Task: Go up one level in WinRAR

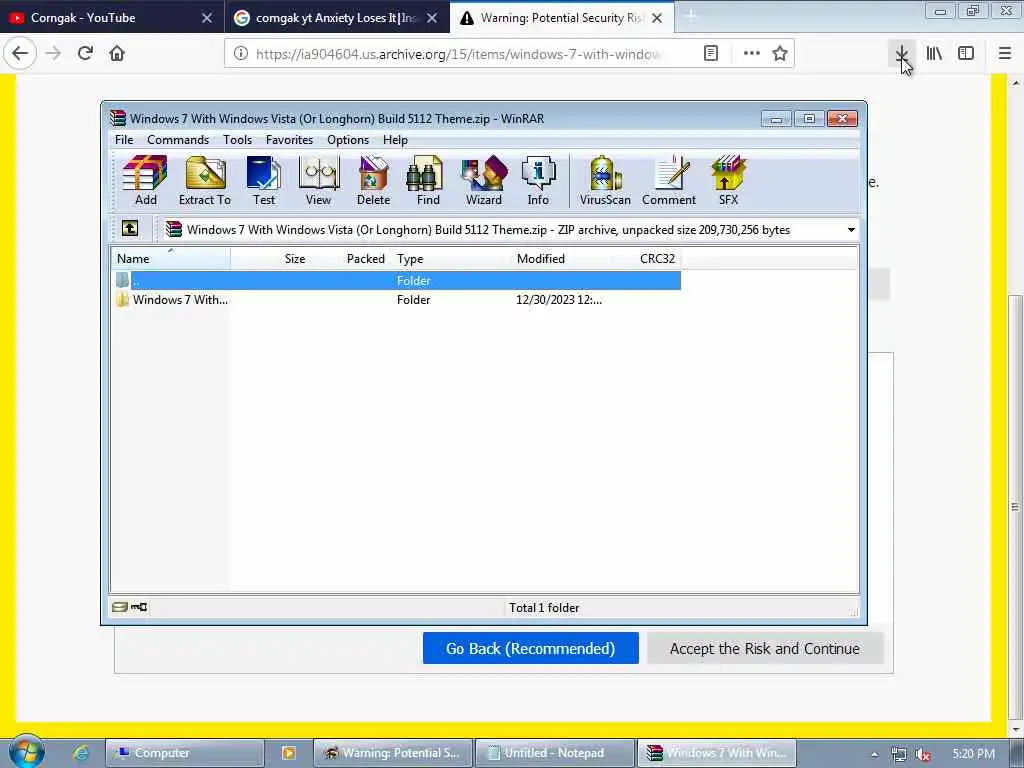Action: (x=130, y=229)
